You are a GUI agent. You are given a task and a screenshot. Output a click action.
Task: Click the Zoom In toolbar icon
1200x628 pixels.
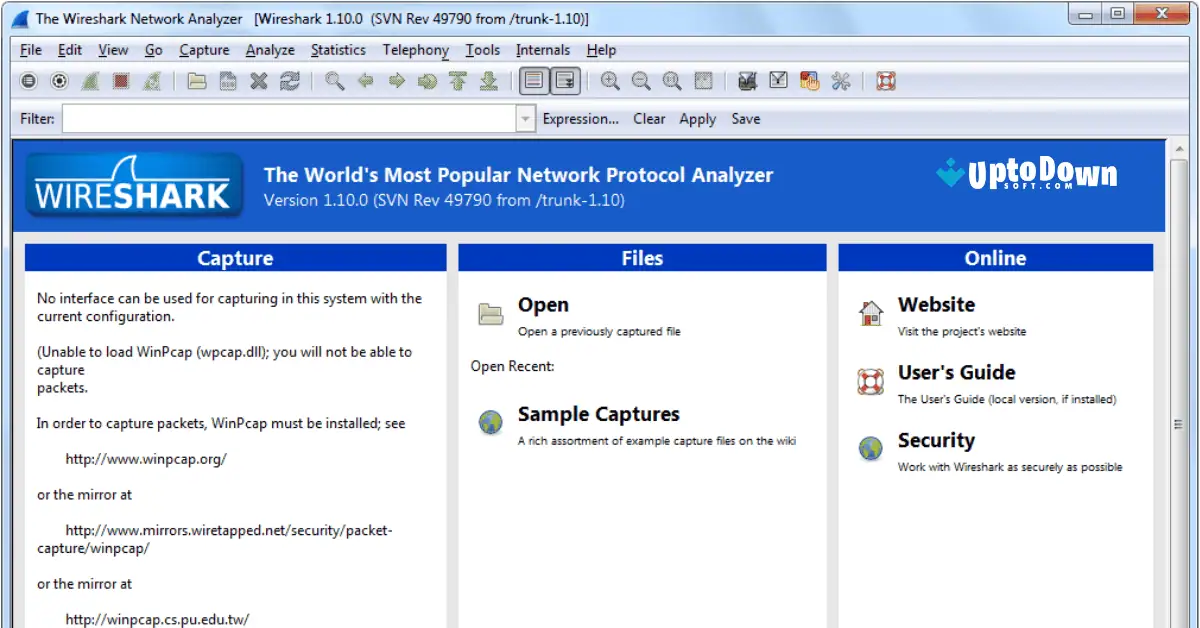click(x=610, y=81)
